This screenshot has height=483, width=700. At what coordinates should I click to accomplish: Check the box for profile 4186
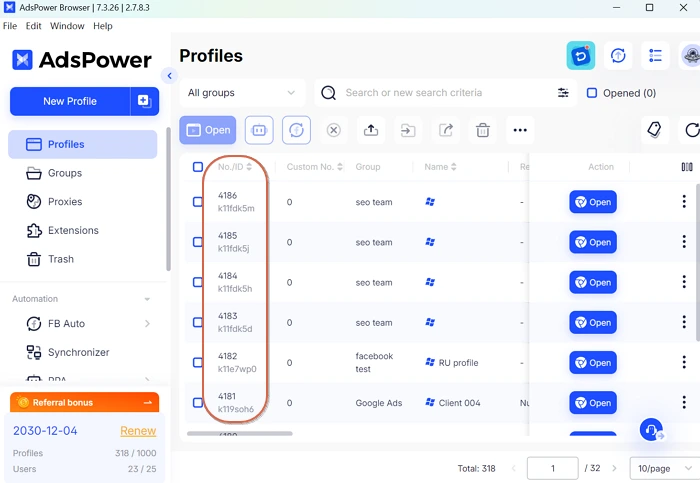[198, 202]
